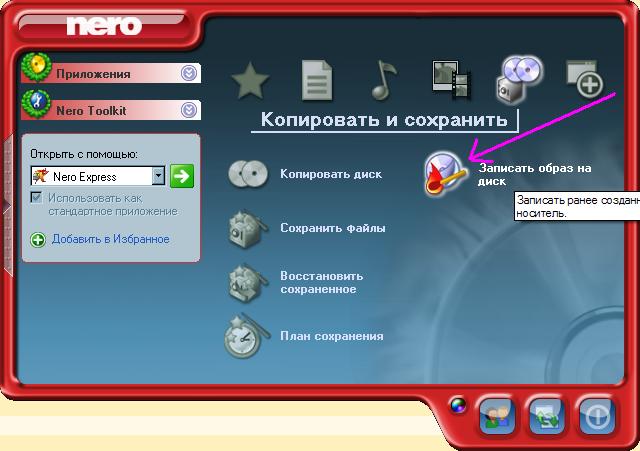Expand the Nero Toolkit panel chevron
The image size is (640, 451).
point(189,110)
